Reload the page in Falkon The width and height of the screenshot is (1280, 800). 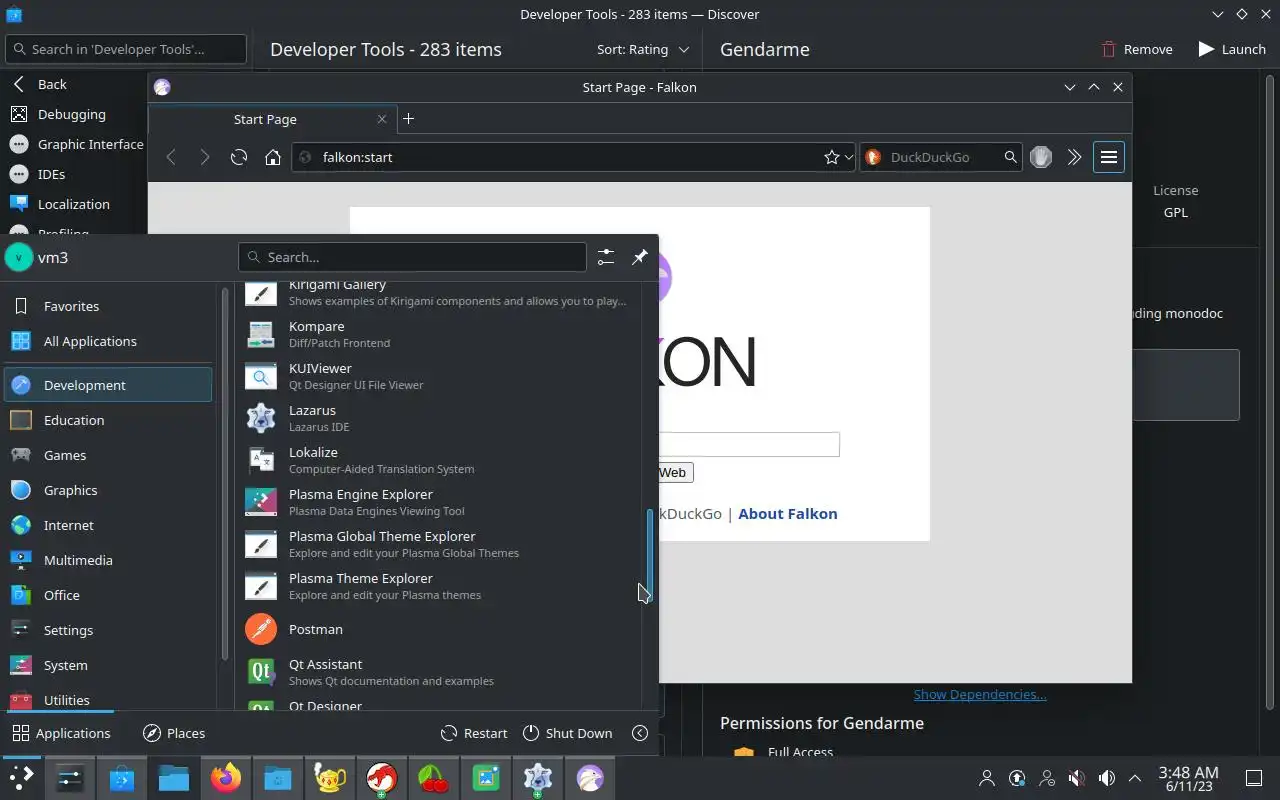pyautogui.click(x=238, y=157)
